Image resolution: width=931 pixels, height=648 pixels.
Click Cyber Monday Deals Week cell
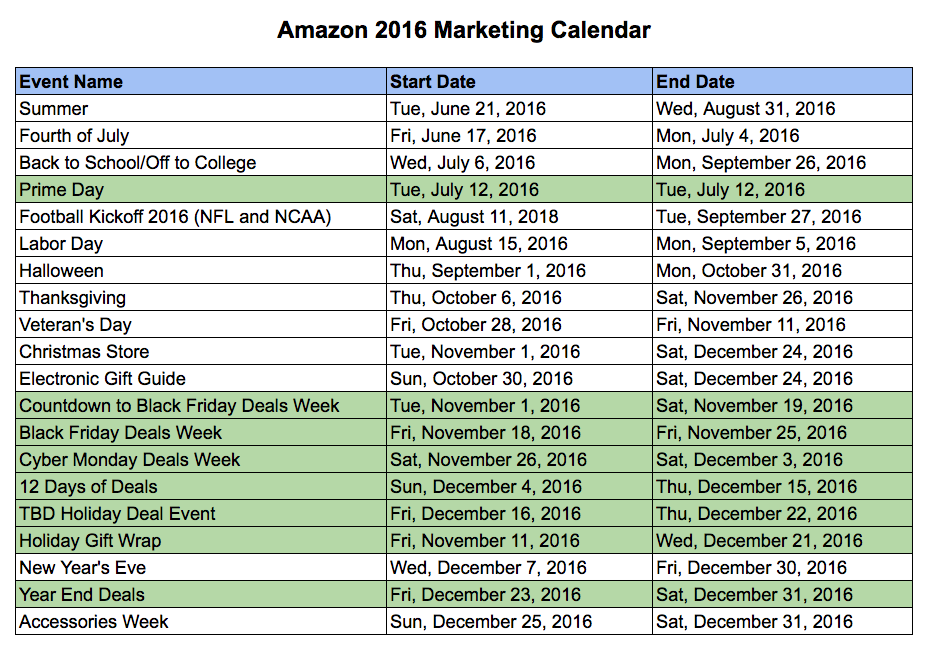[201, 460]
